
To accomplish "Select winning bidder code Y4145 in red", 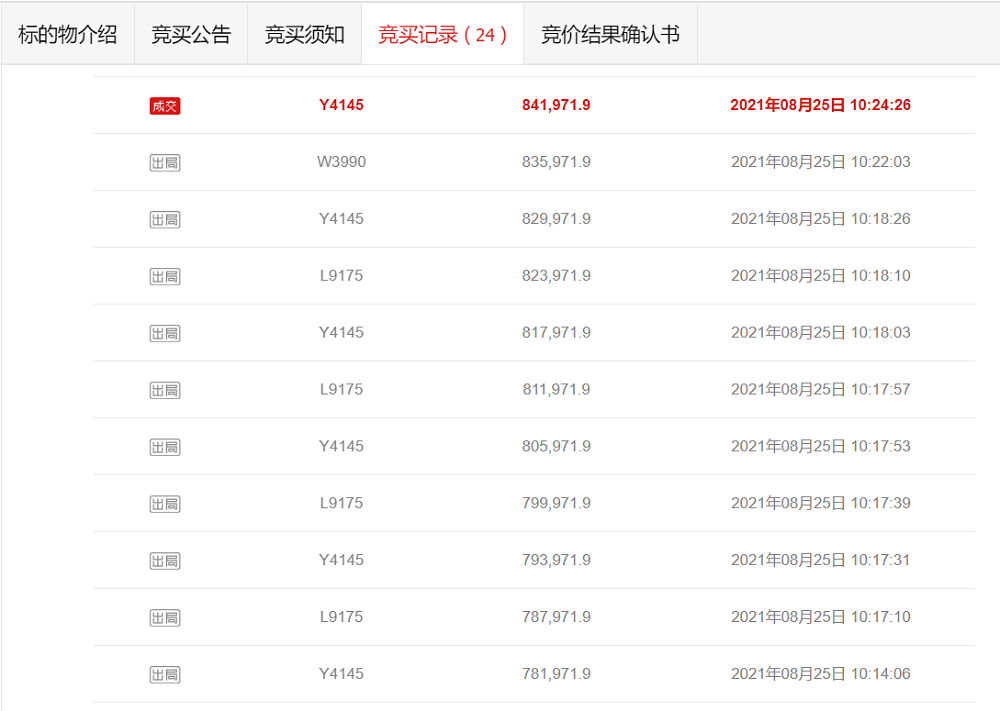I will tap(341, 105).
